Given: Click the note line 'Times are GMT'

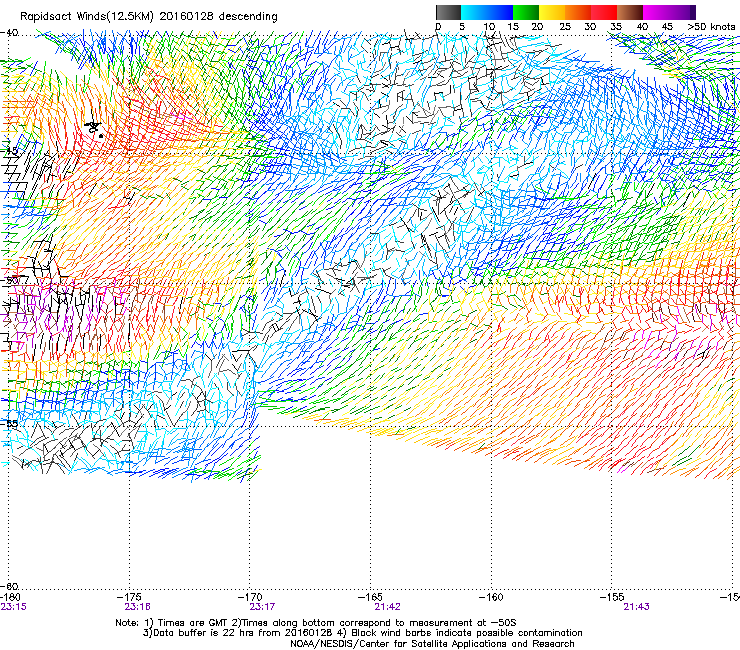Looking at the screenshot, I should click(193, 623).
